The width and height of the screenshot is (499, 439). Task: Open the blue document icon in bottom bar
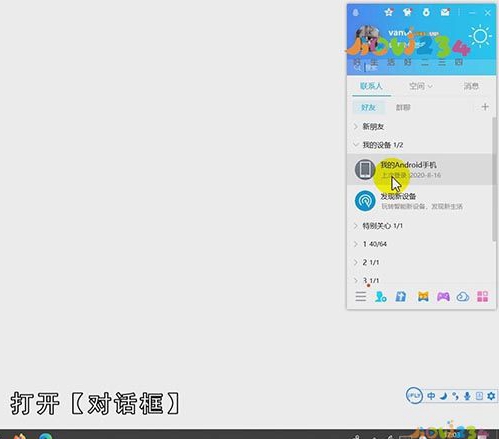click(x=401, y=296)
